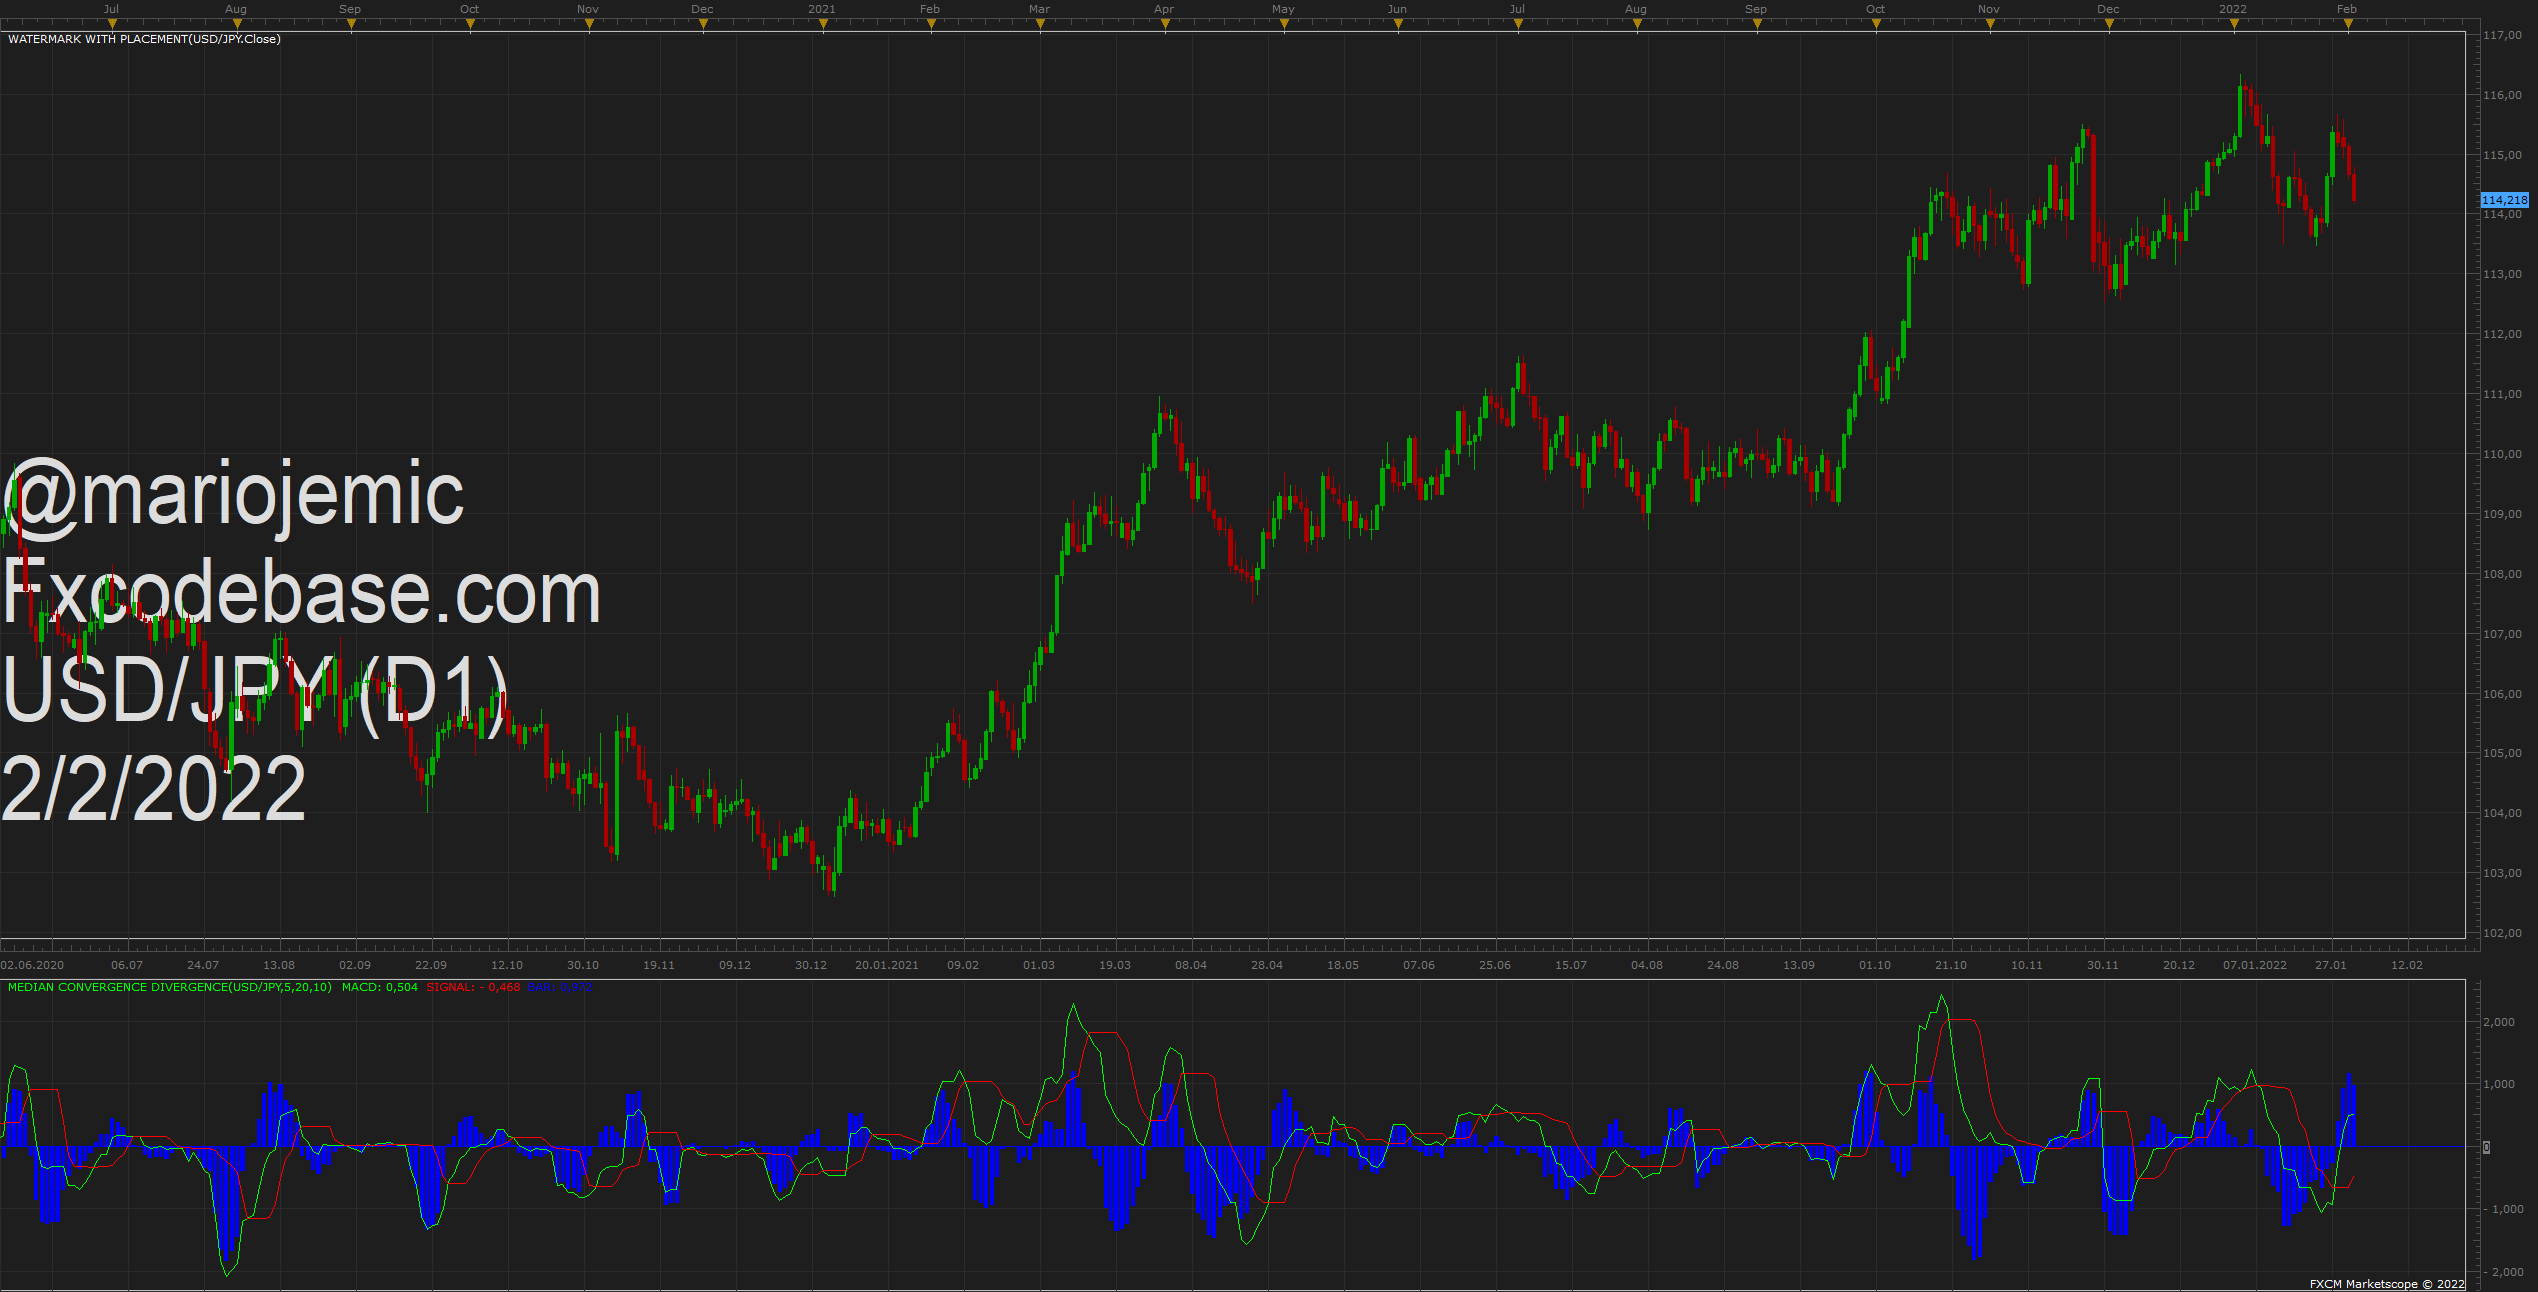Screen dimensions: 2538x1292
Task: Click the Jun month marker on top timeline
Action: pyautogui.click(x=1398, y=9)
